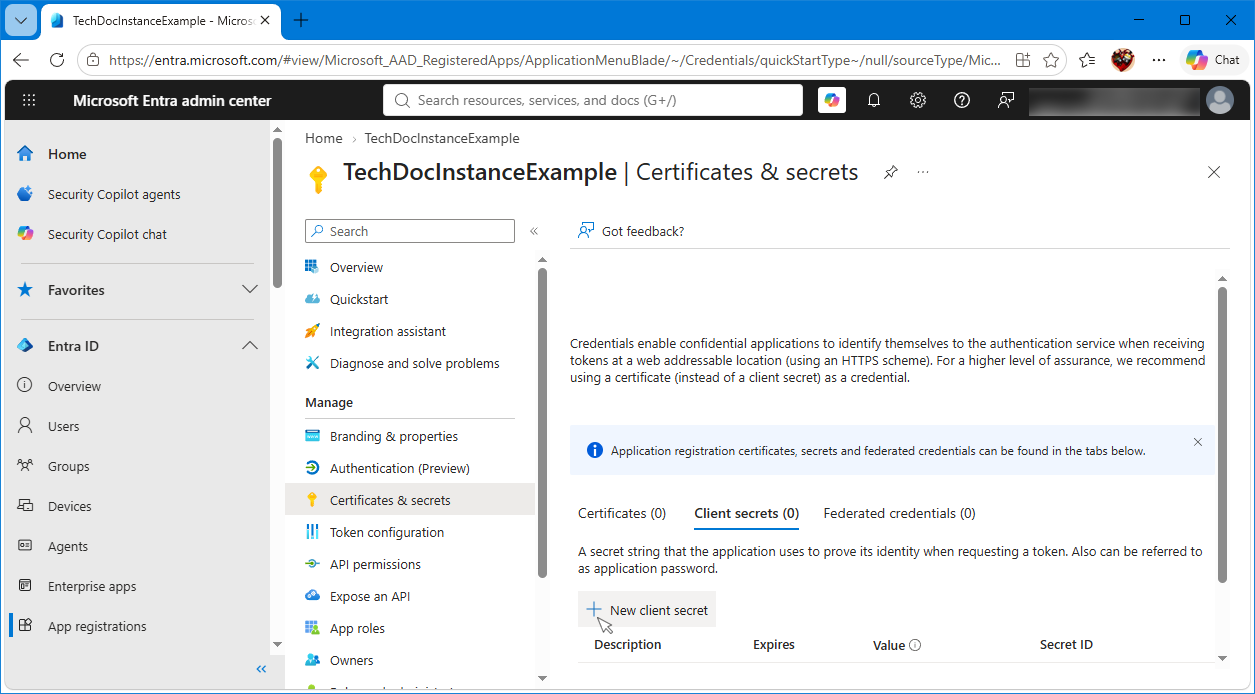The image size is (1255, 694).
Task: Open the help question mark icon
Action: pyautogui.click(x=962, y=100)
